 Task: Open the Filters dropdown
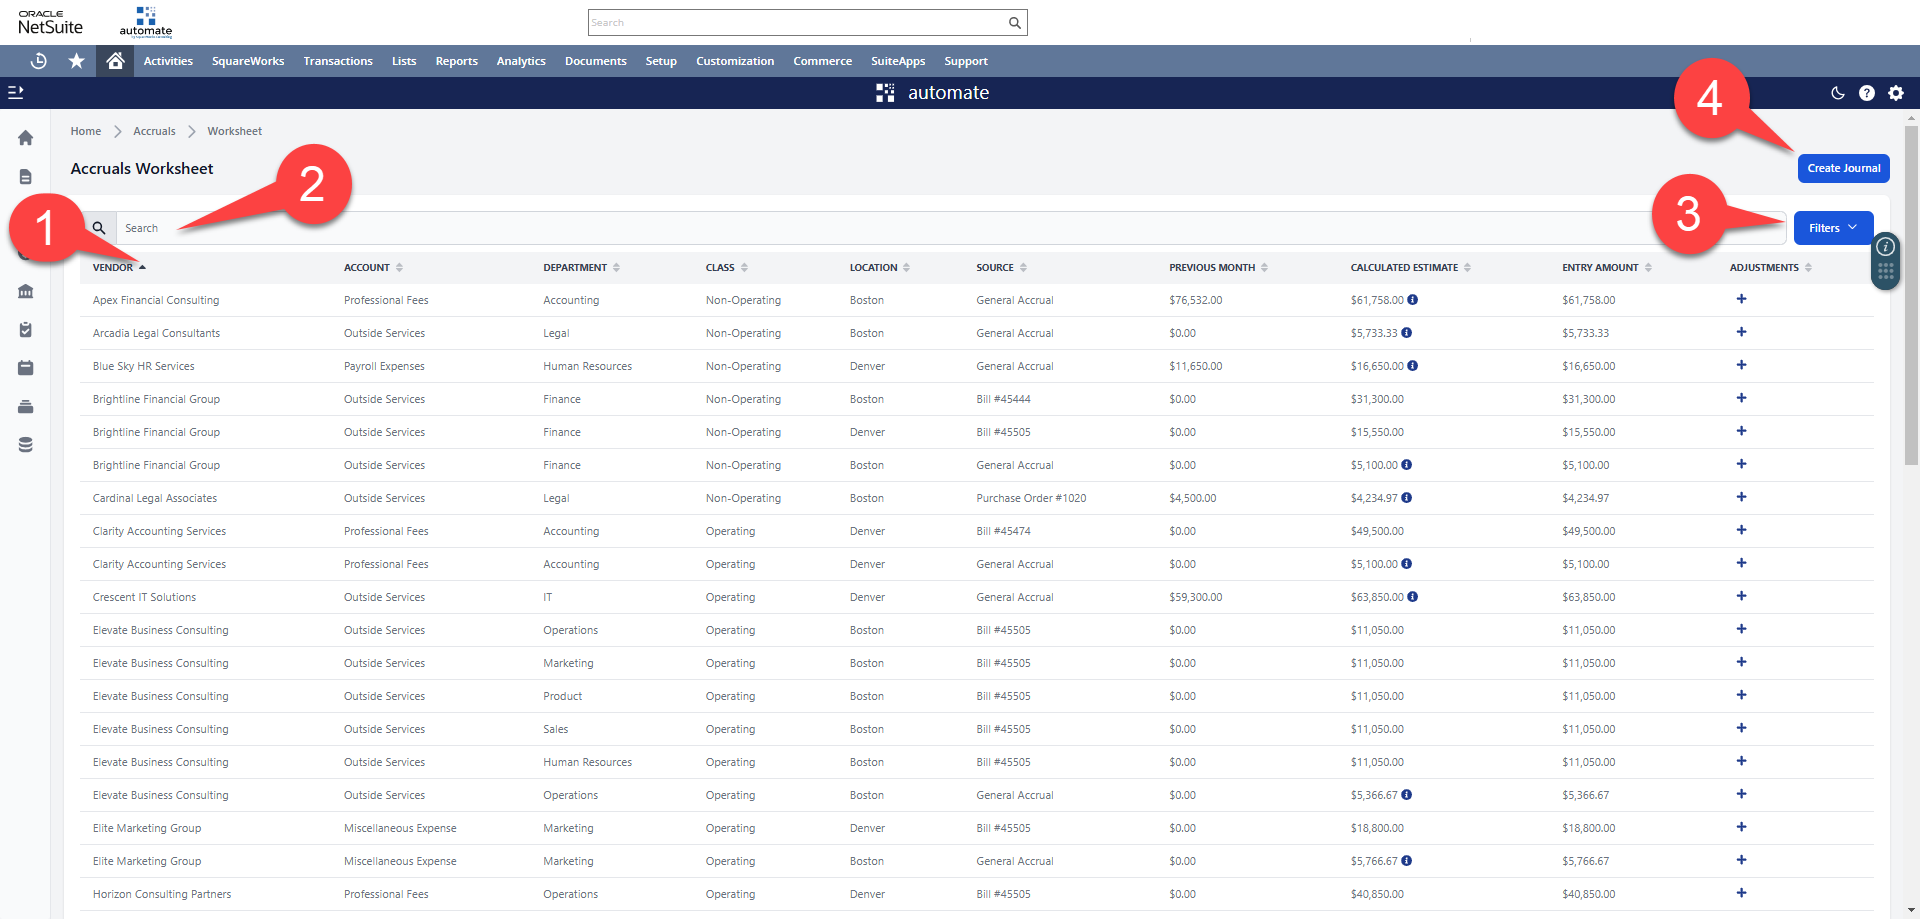tap(1832, 228)
